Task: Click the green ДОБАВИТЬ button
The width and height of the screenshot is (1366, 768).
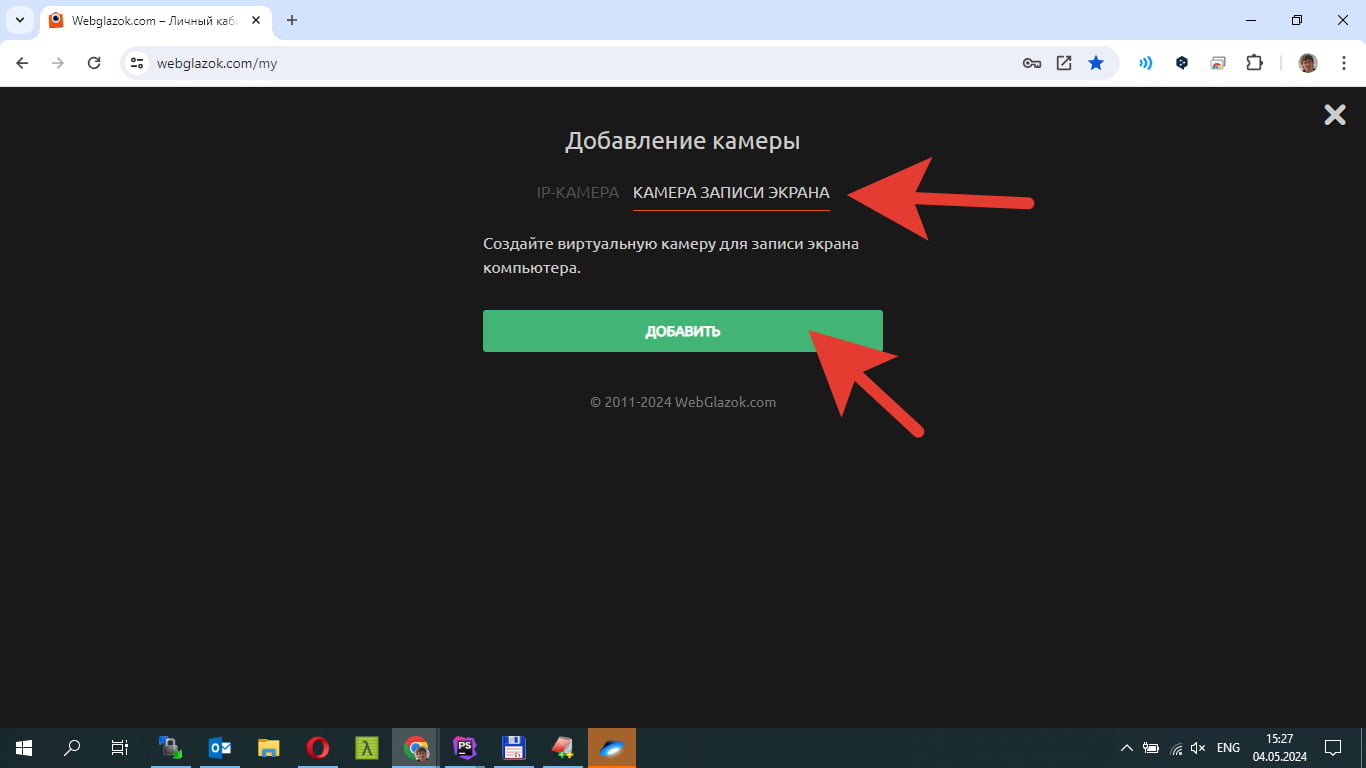Action: pyautogui.click(x=682, y=331)
